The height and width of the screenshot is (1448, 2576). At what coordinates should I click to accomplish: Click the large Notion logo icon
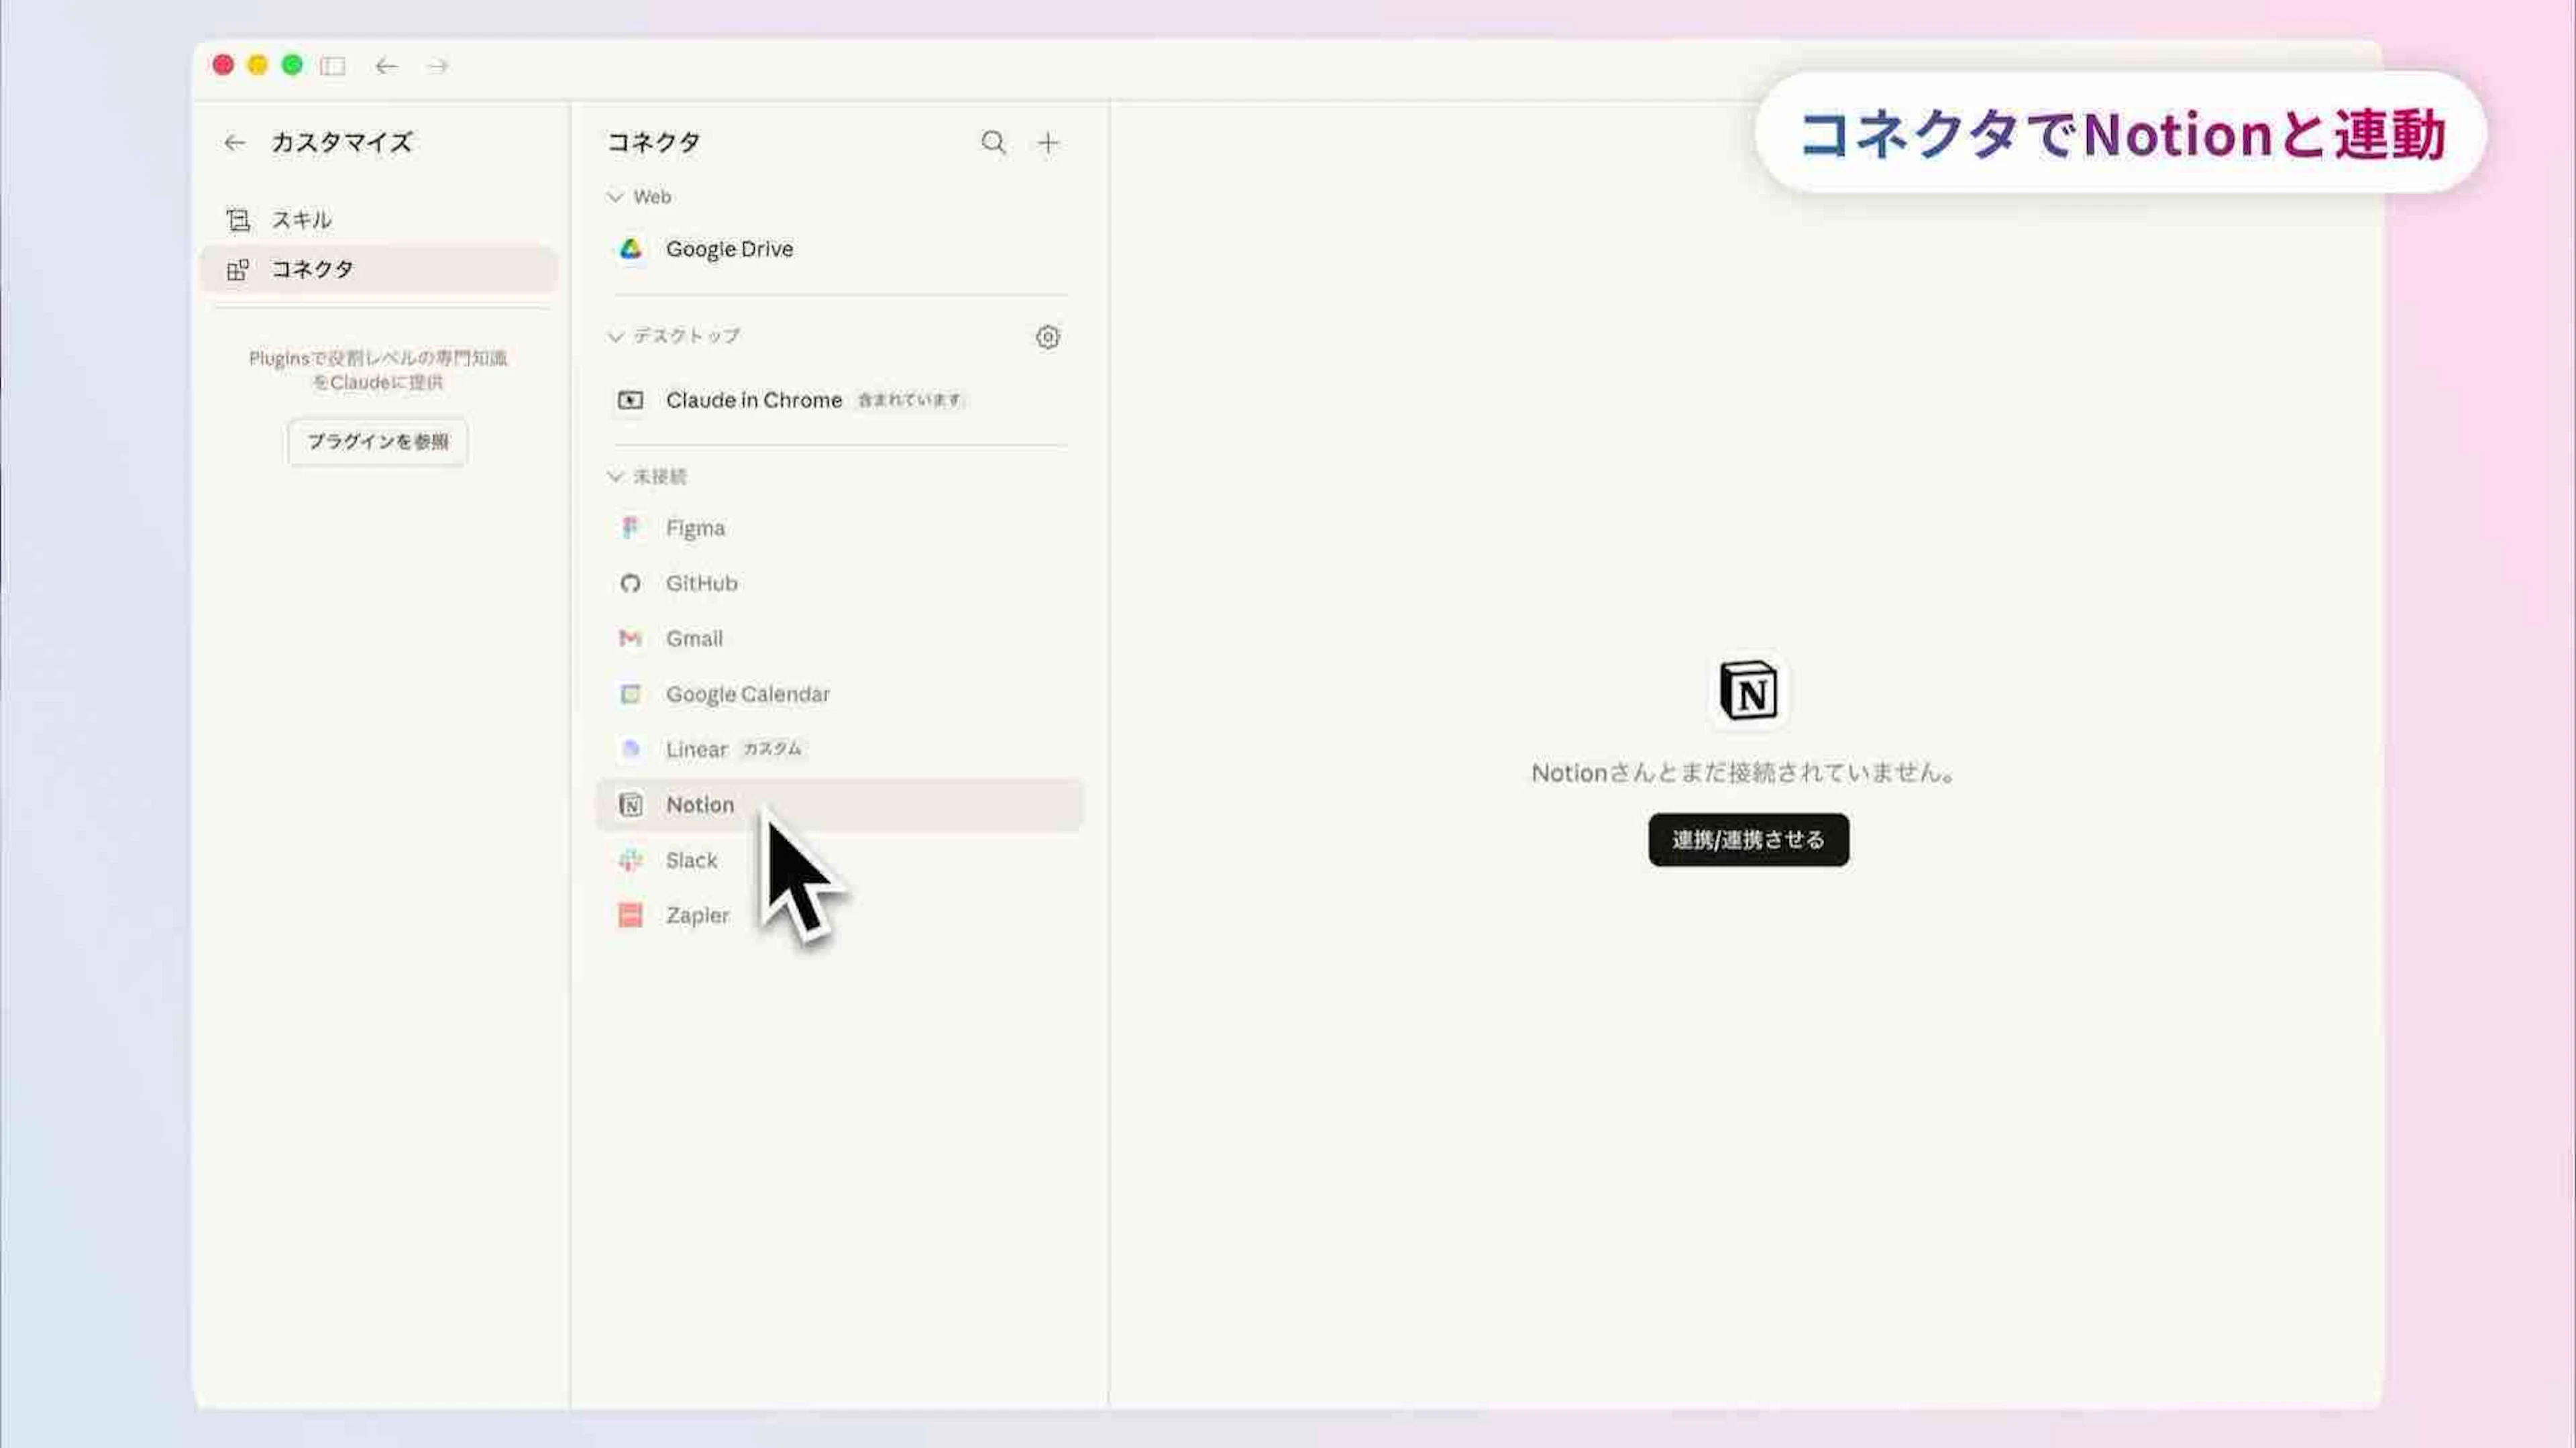tap(1747, 691)
